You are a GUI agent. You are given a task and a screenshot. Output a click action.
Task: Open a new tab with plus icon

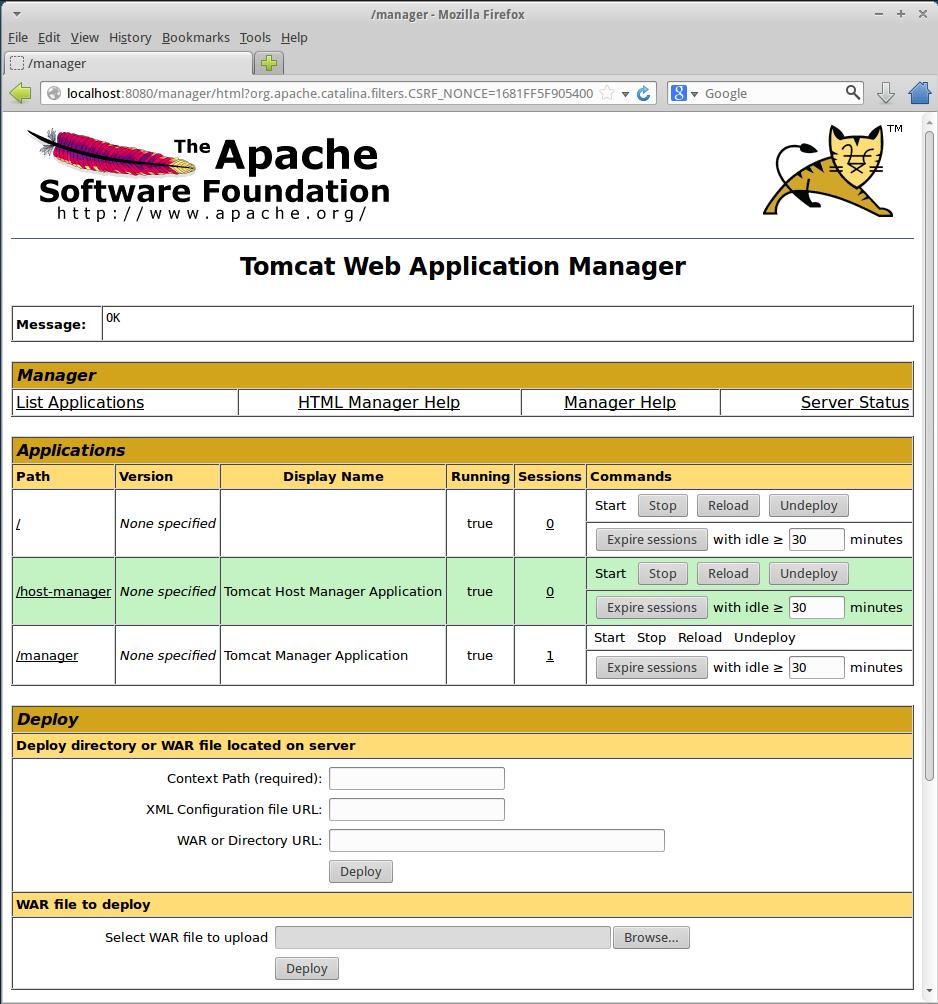tap(269, 63)
